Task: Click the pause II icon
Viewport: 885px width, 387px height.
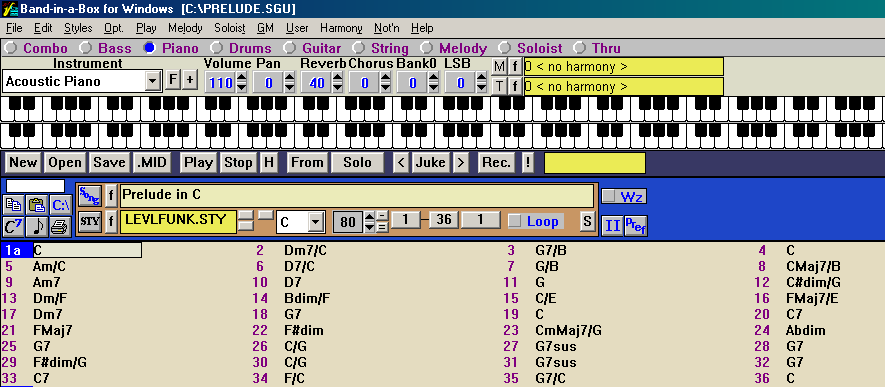Action: click(612, 226)
